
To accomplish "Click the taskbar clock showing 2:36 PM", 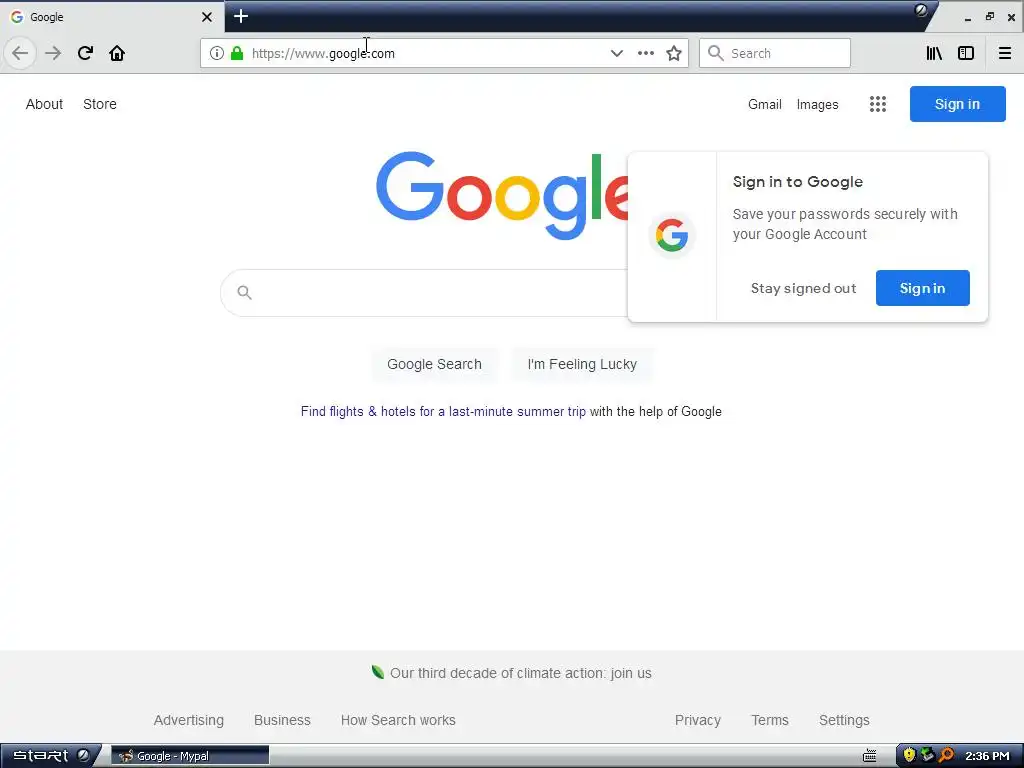I will click(x=987, y=756).
